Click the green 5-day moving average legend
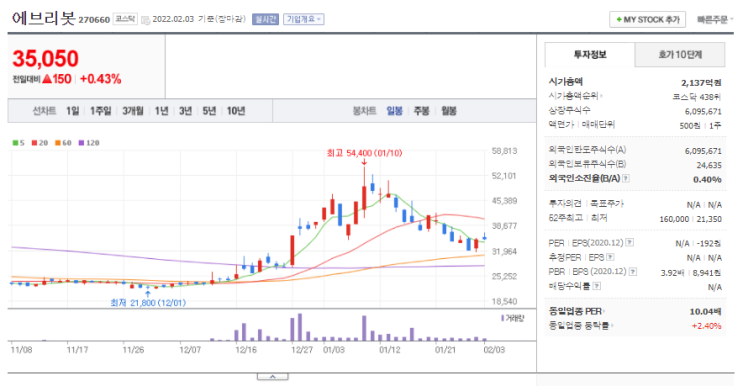 (18, 143)
